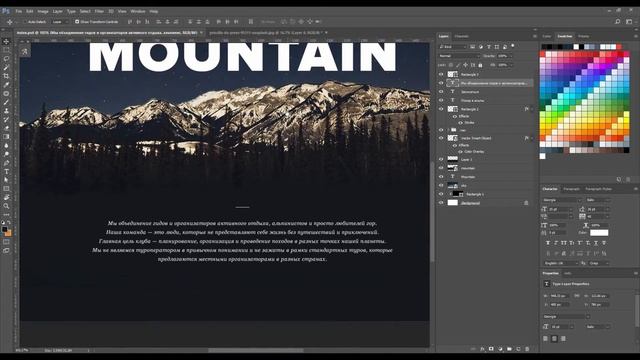The image size is (640, 360).
Task: Select the Zoom tool
Action: (x=6, y=206)
